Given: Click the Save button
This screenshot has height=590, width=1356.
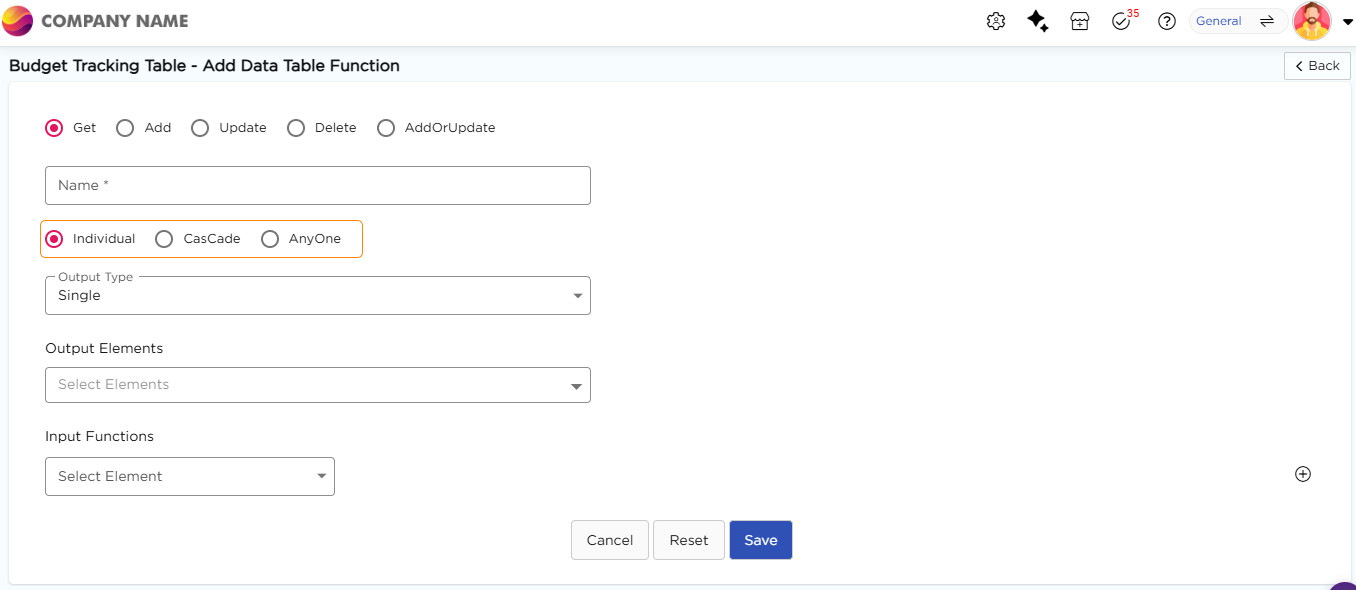Looking at the screenshot, I should (760, 540).
